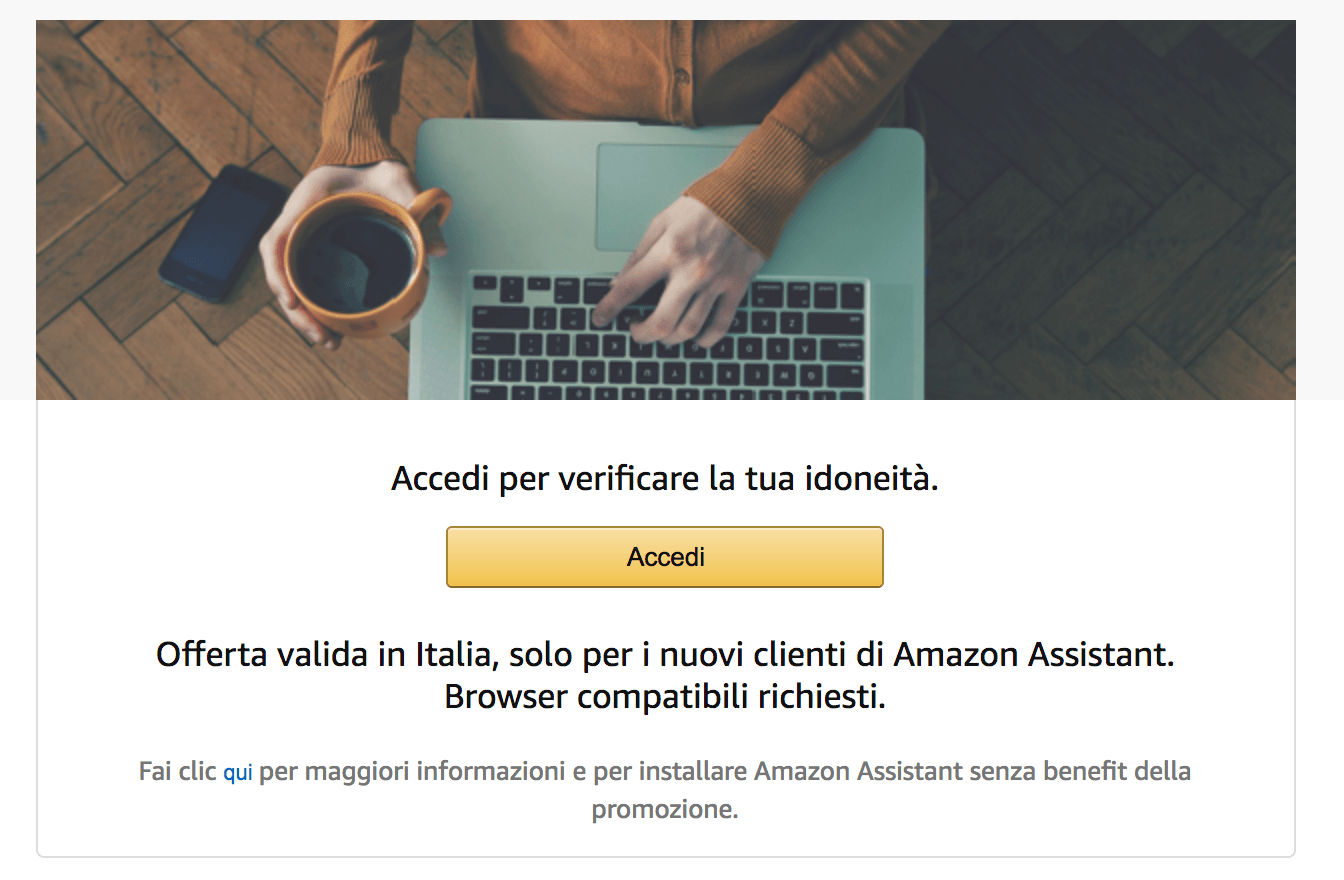The image size is (1344, 880).
Task: Click the word 'promozione.' in the footnote
Action: pyautogui.click(x=665, y=809)
